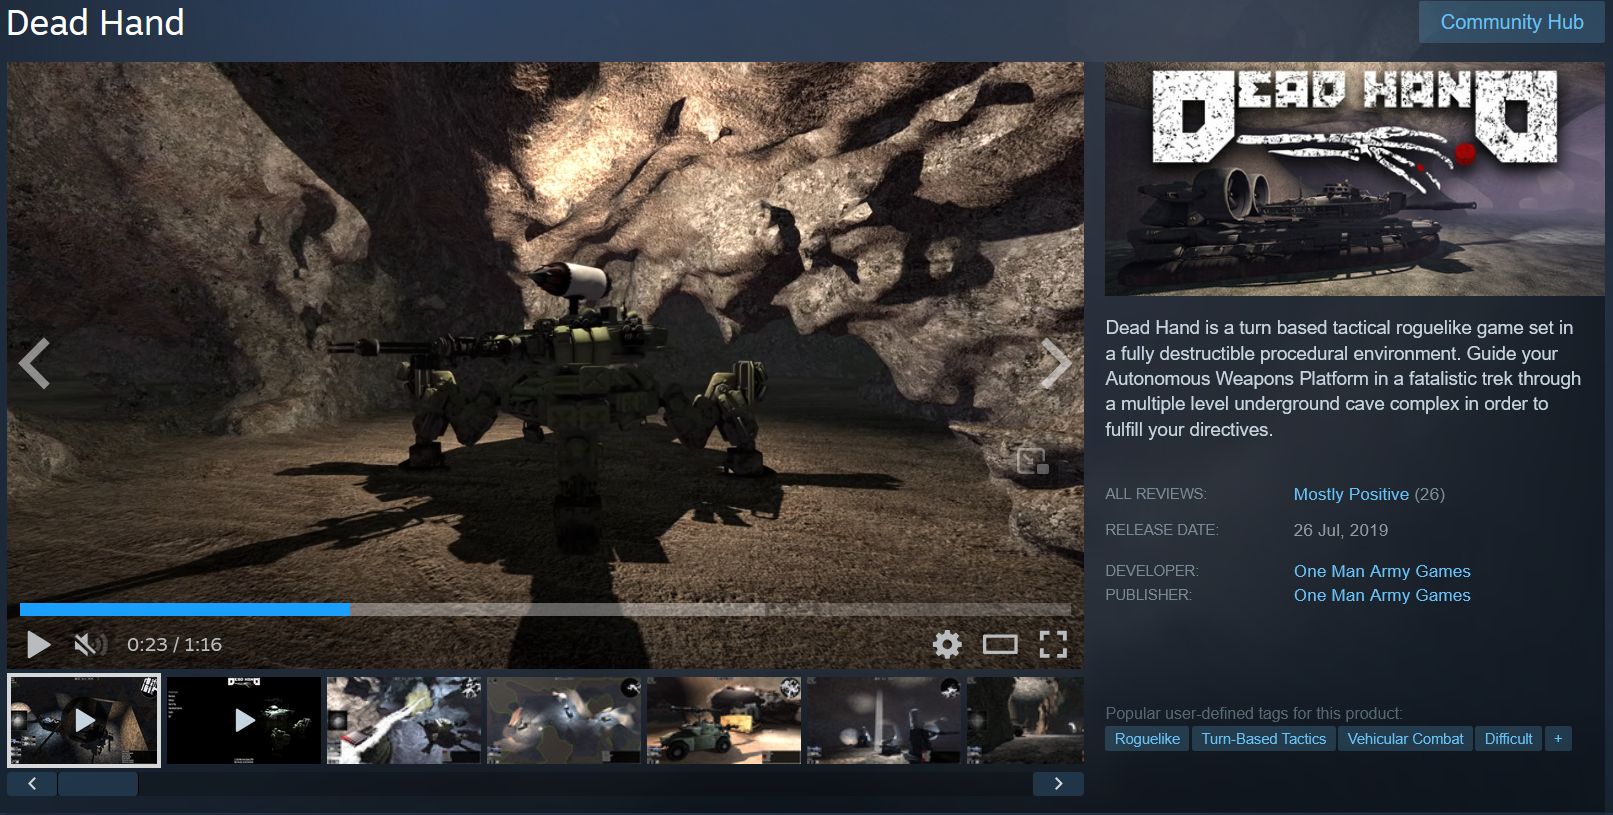This screenshot has width=1613, height=815.
Task: Unmute the video sound
Action: (x=89, y=645)
